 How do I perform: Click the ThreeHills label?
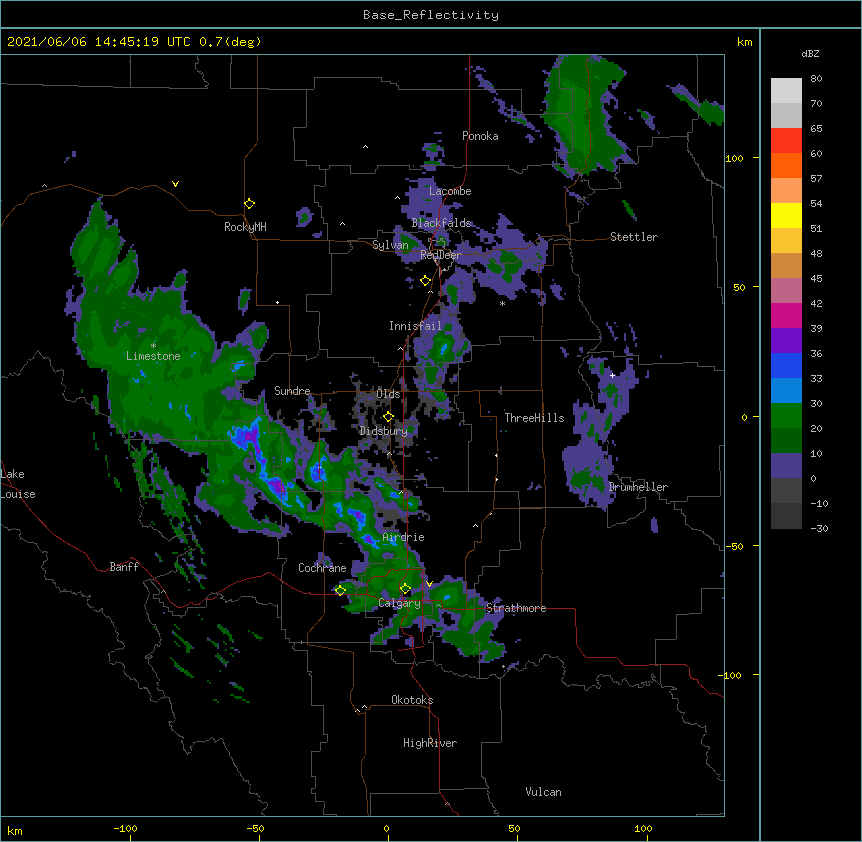point(534,418)
